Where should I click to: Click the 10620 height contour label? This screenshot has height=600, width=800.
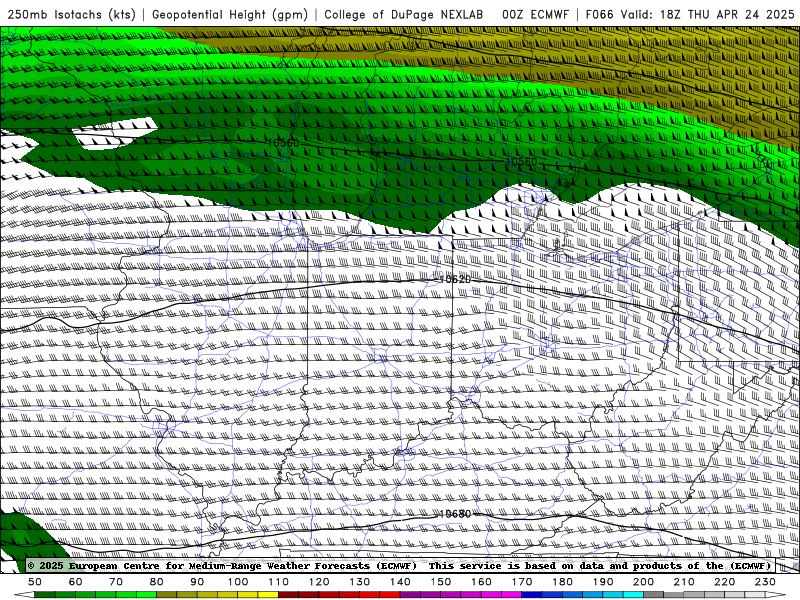tap(455, 279)
